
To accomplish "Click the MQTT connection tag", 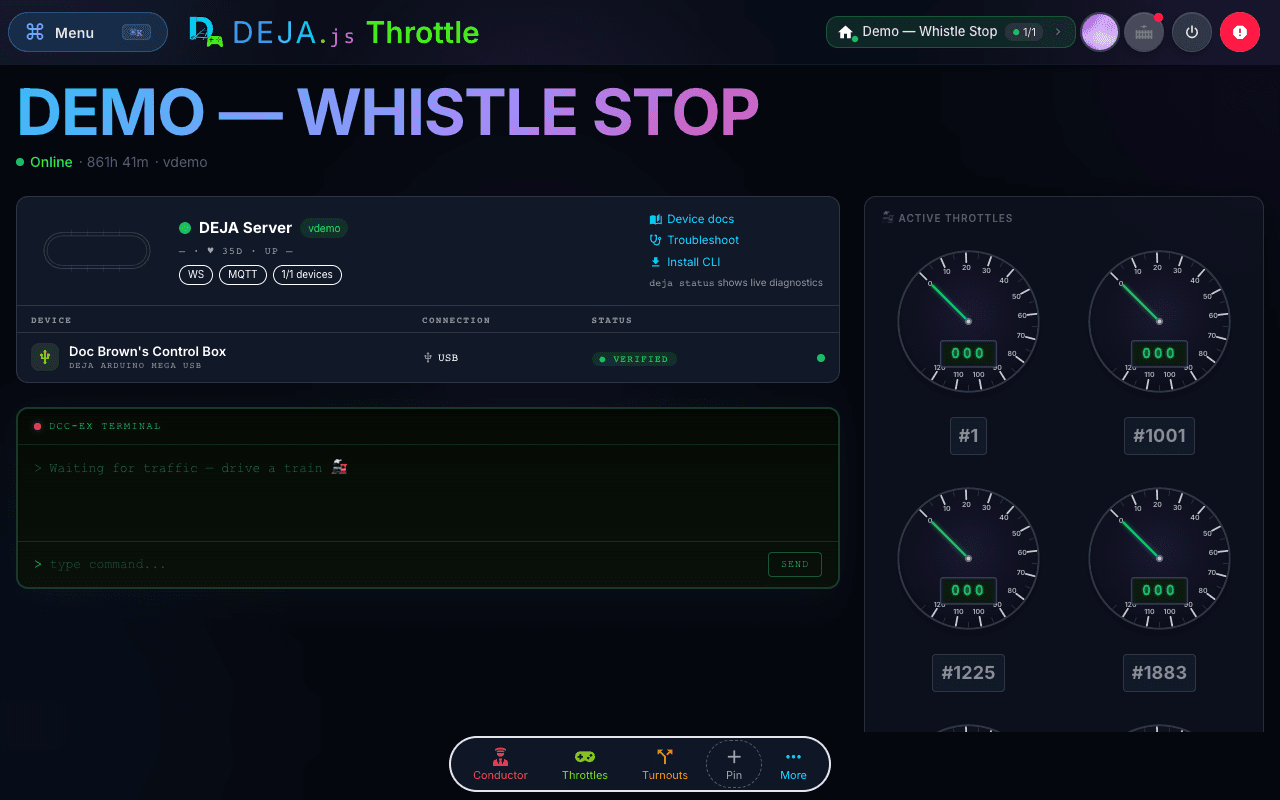I will point(243,274).
